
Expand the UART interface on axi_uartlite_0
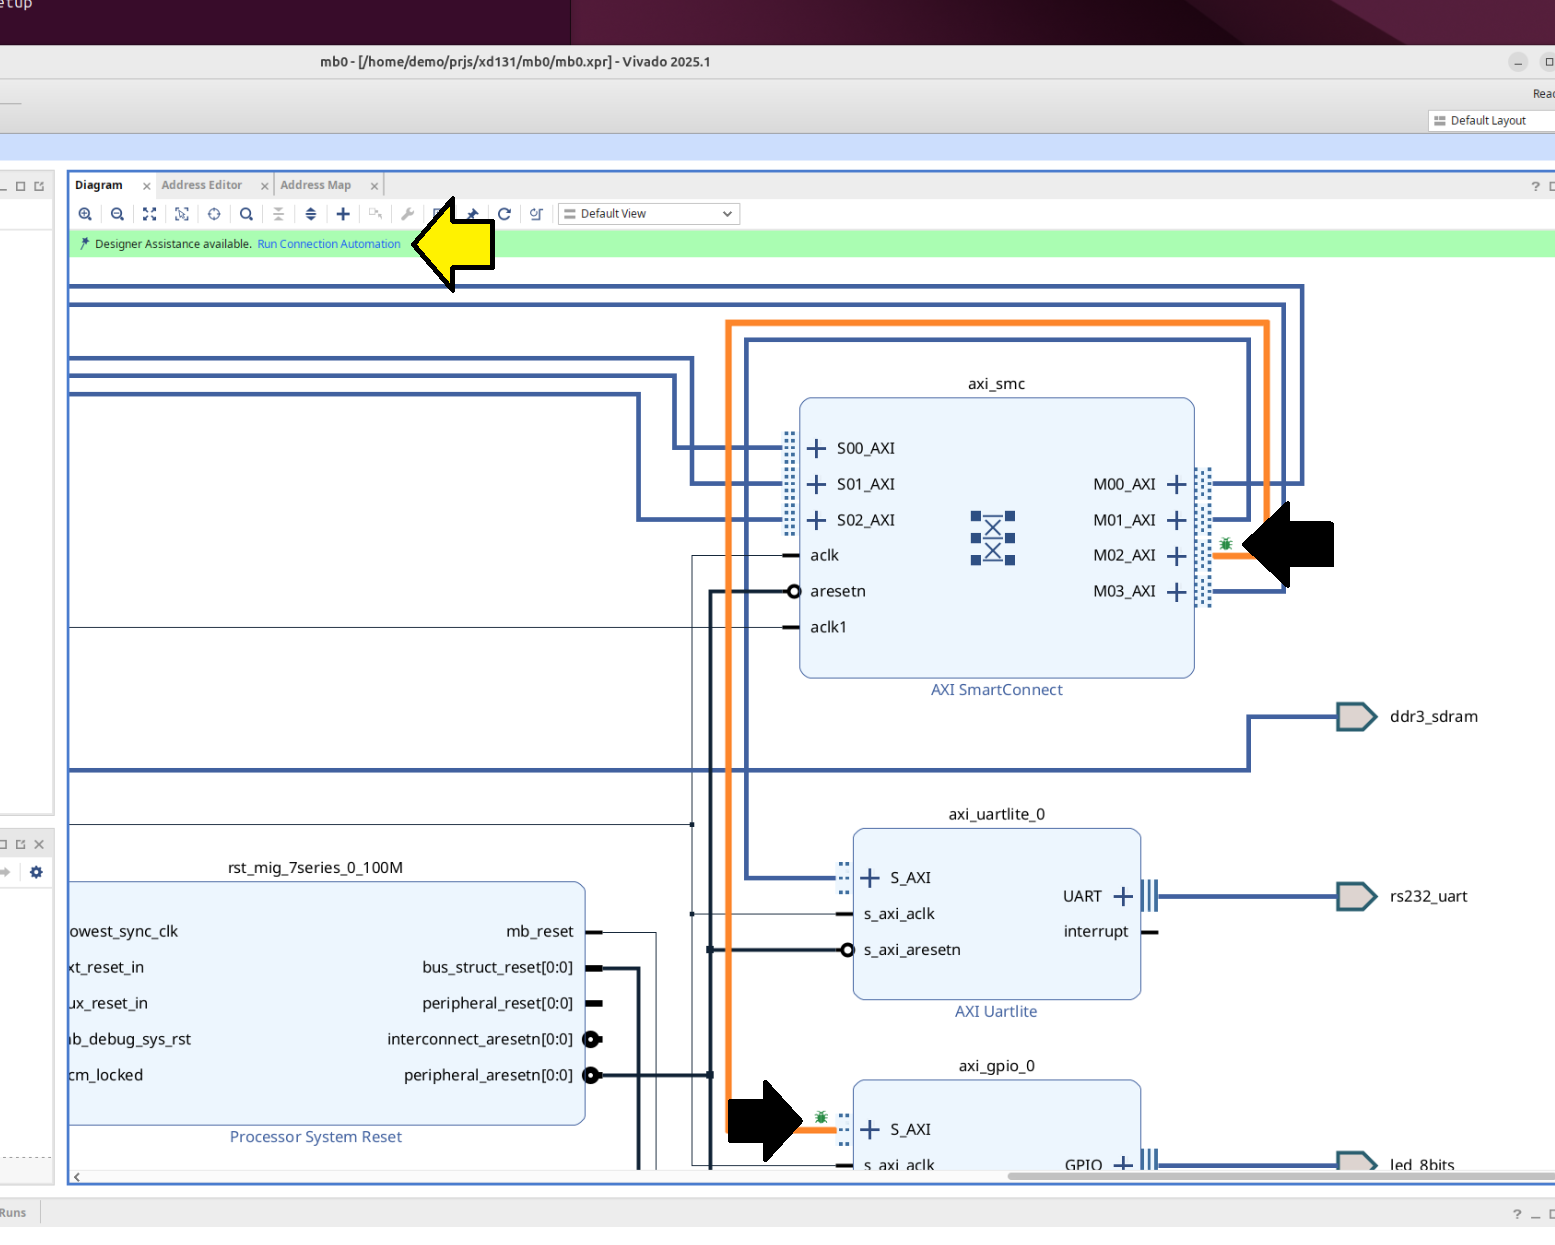[x=1123, y=897]
